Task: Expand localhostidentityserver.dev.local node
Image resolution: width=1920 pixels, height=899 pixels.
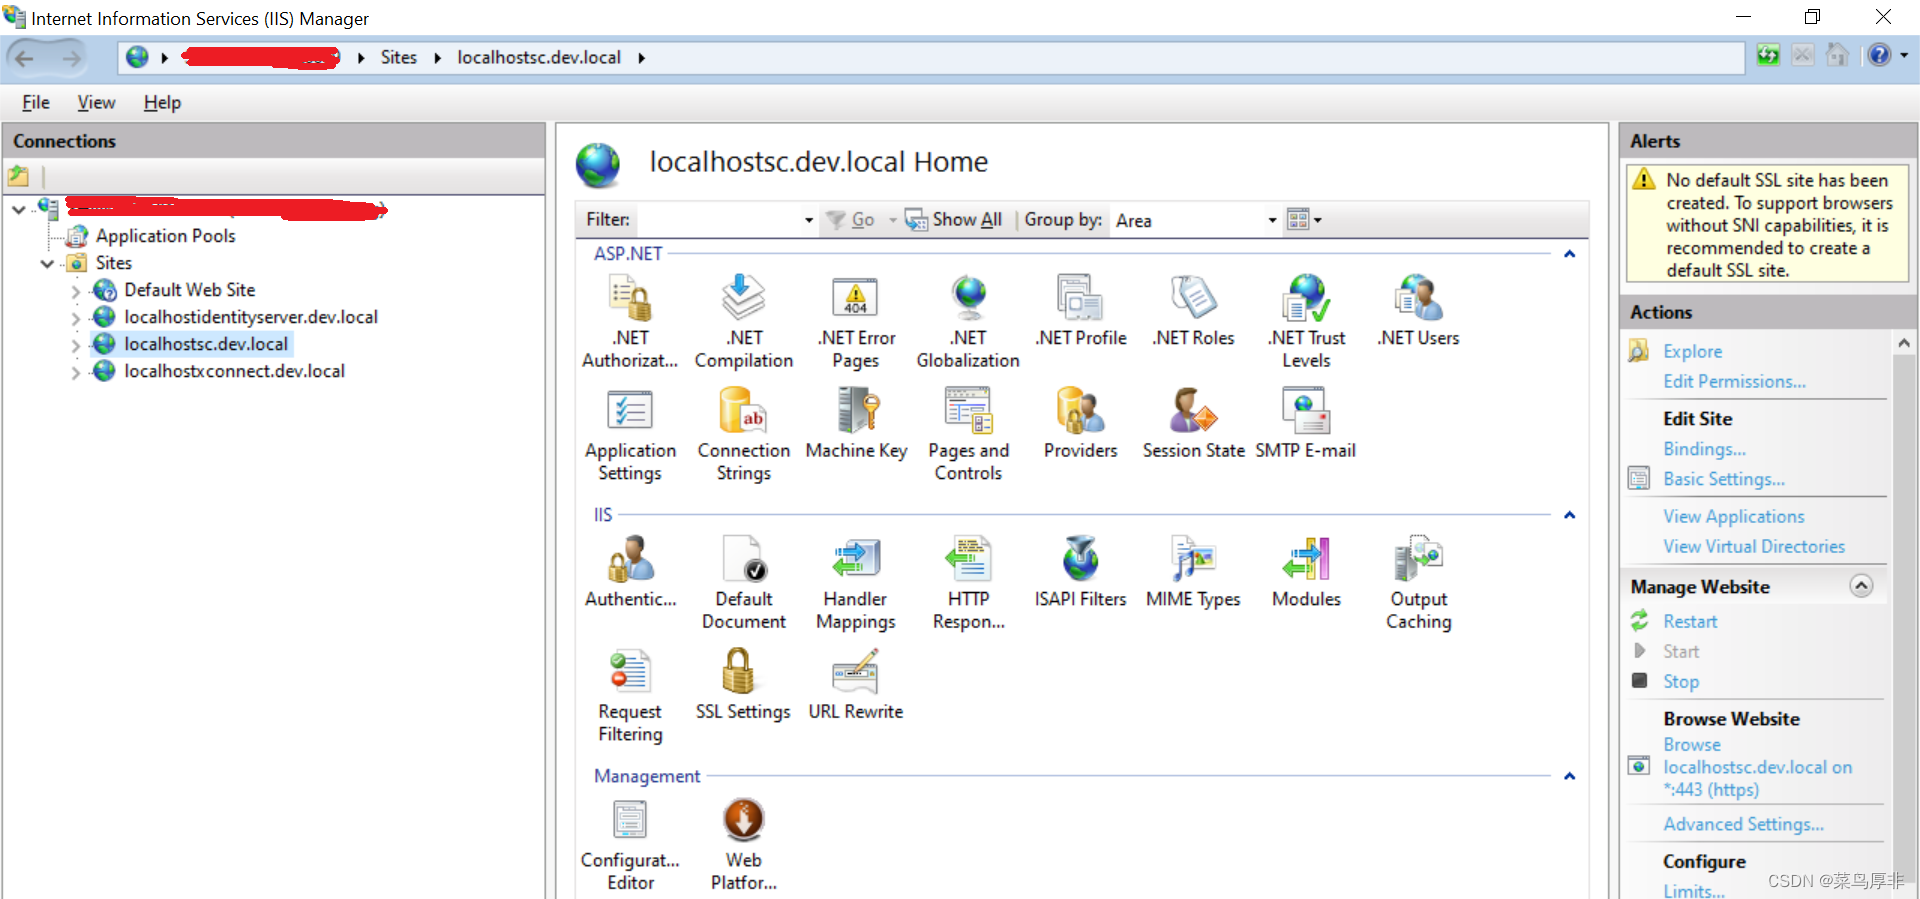Action: click(x=76, y=319)
